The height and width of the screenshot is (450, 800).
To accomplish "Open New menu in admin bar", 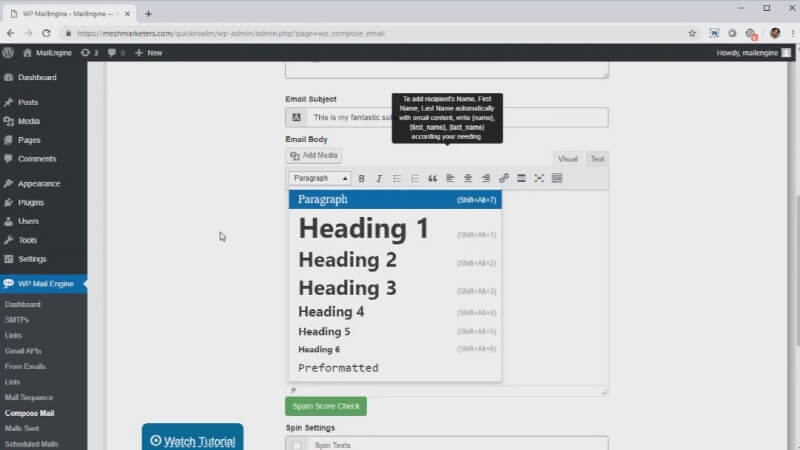I will (148, 53).
